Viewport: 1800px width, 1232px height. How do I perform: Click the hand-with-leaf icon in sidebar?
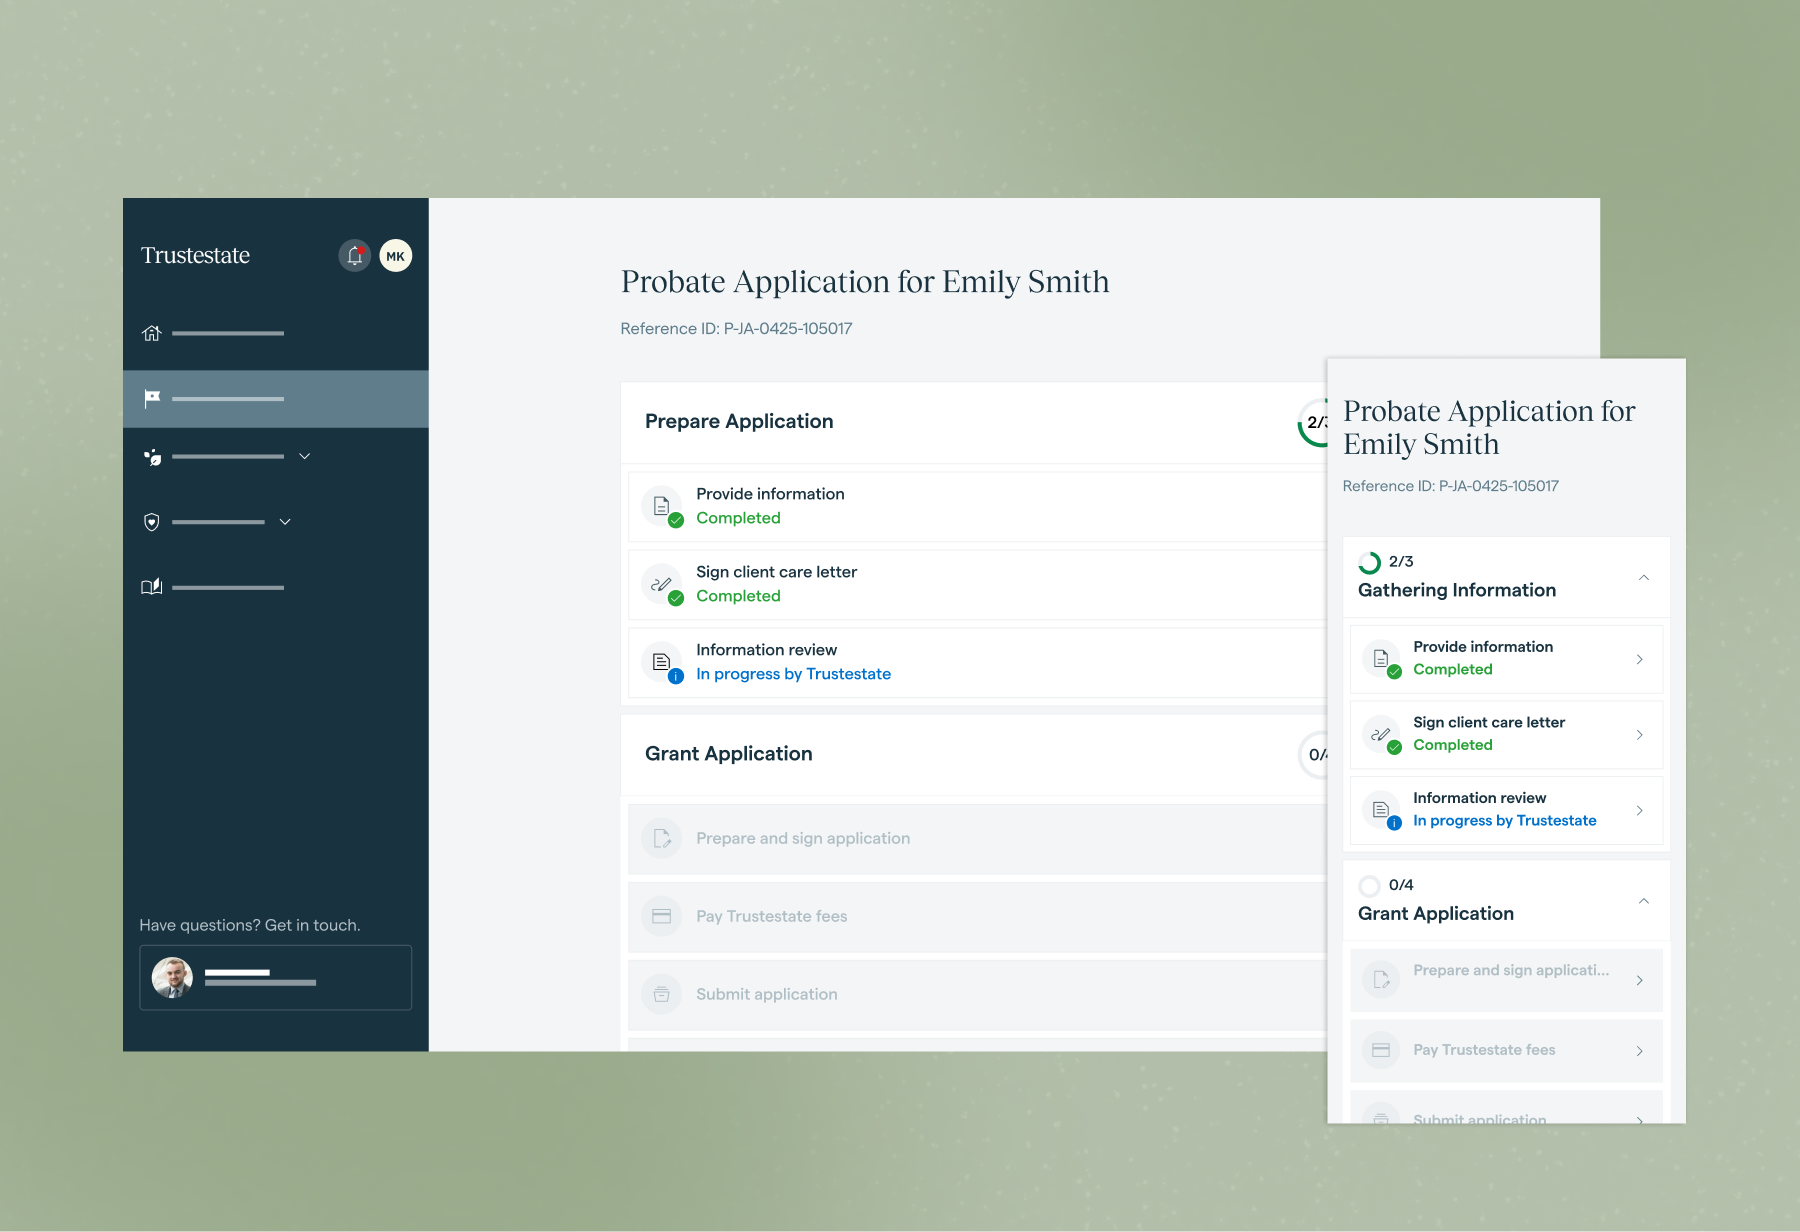point(152,457)
